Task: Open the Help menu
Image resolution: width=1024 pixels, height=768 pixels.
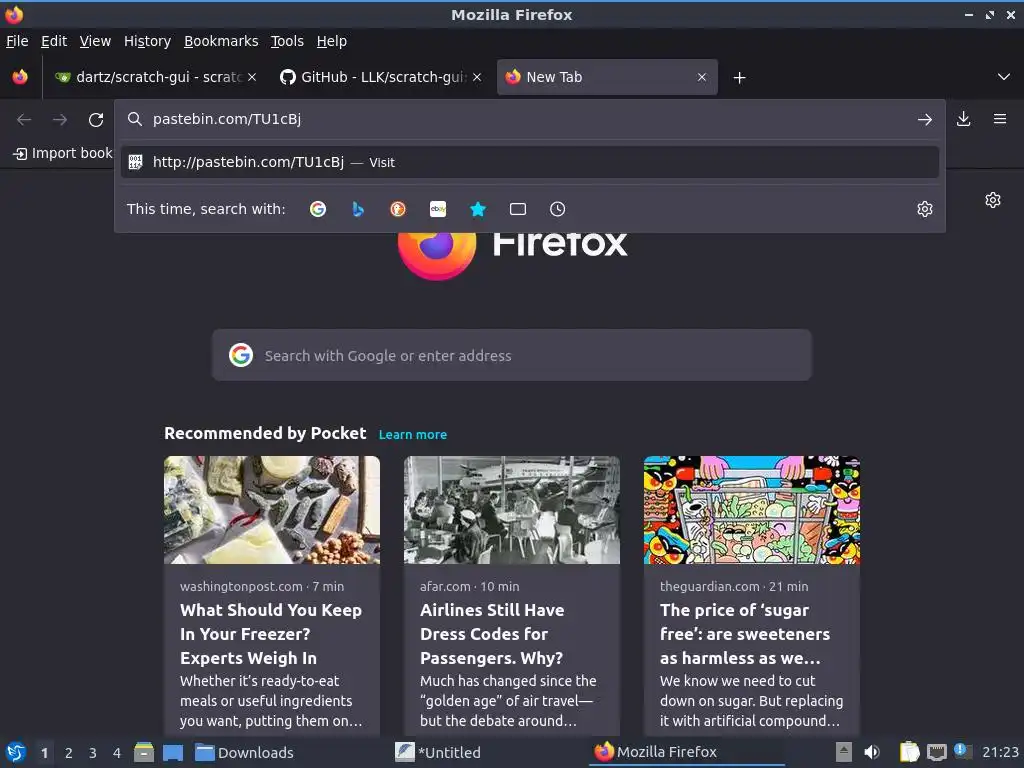Action: click(x=332, y=41)
